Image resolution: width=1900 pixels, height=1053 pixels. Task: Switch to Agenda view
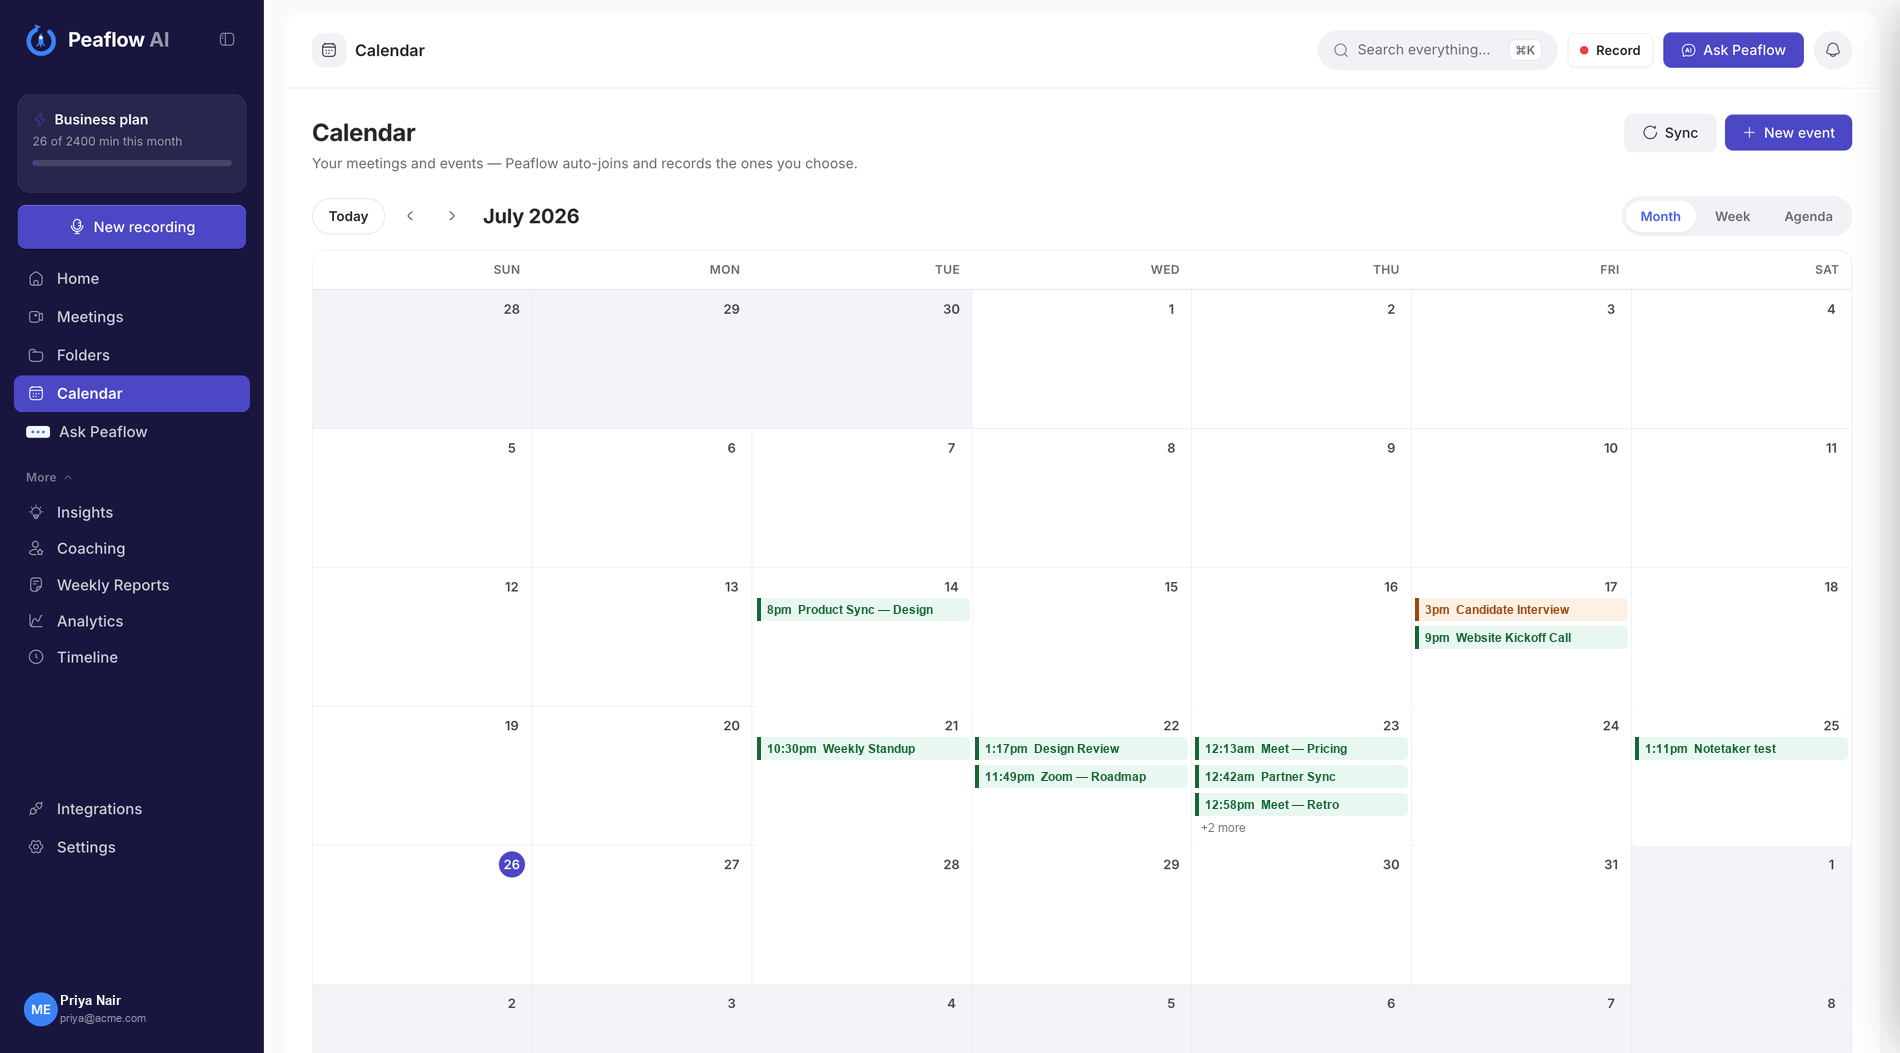click(1808, 216)
